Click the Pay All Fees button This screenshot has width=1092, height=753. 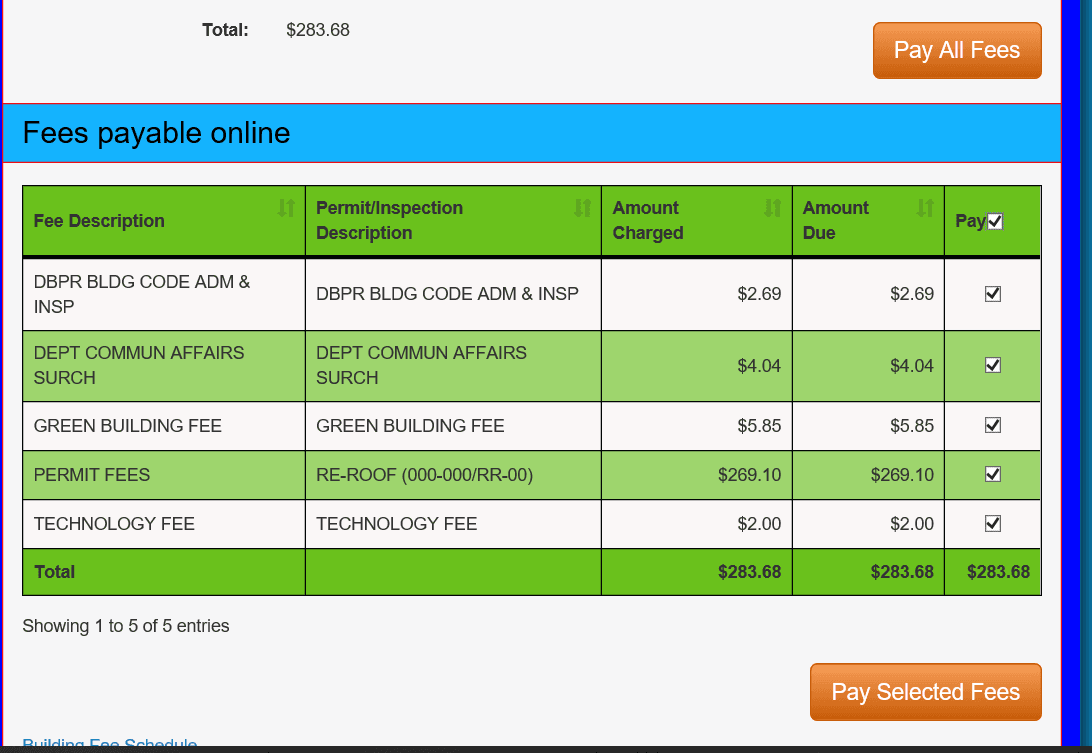956,50
